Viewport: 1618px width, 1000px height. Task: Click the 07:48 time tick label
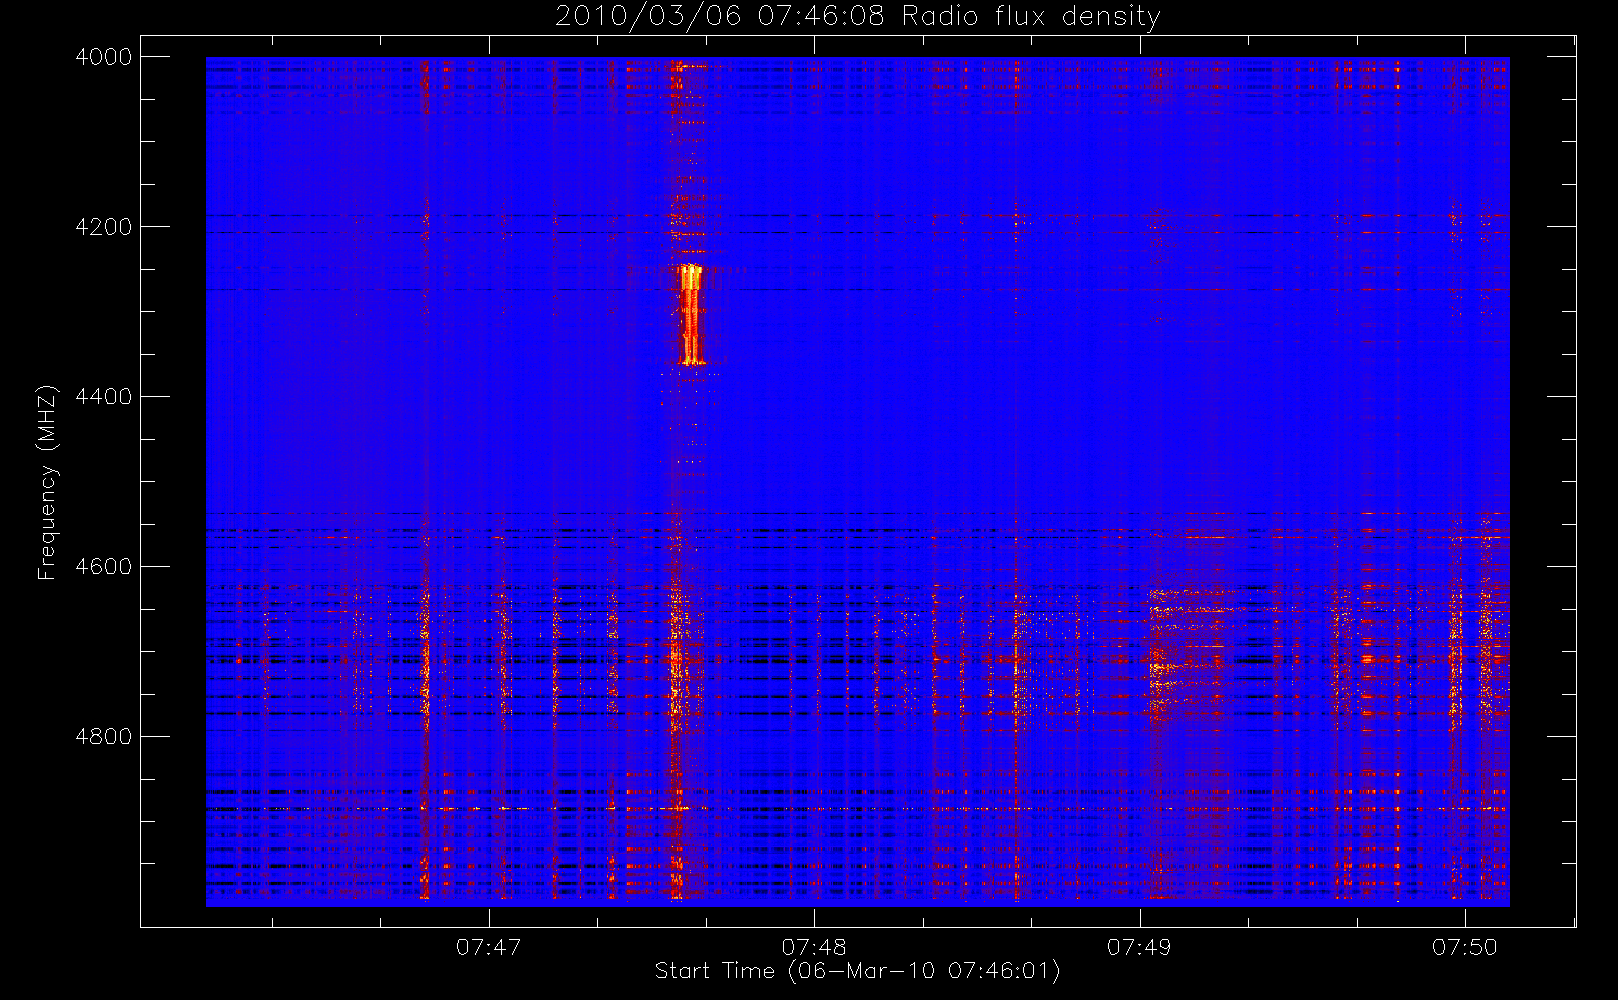pyautogui.click(x=814, y=947)
